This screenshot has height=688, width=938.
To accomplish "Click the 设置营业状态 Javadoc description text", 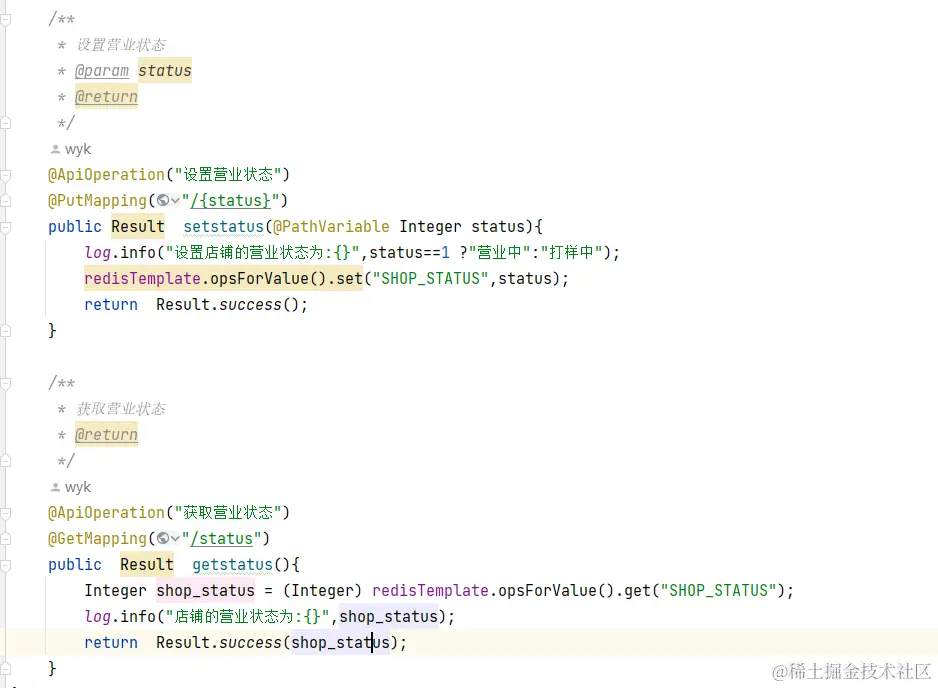I will [x=121, y=45].
